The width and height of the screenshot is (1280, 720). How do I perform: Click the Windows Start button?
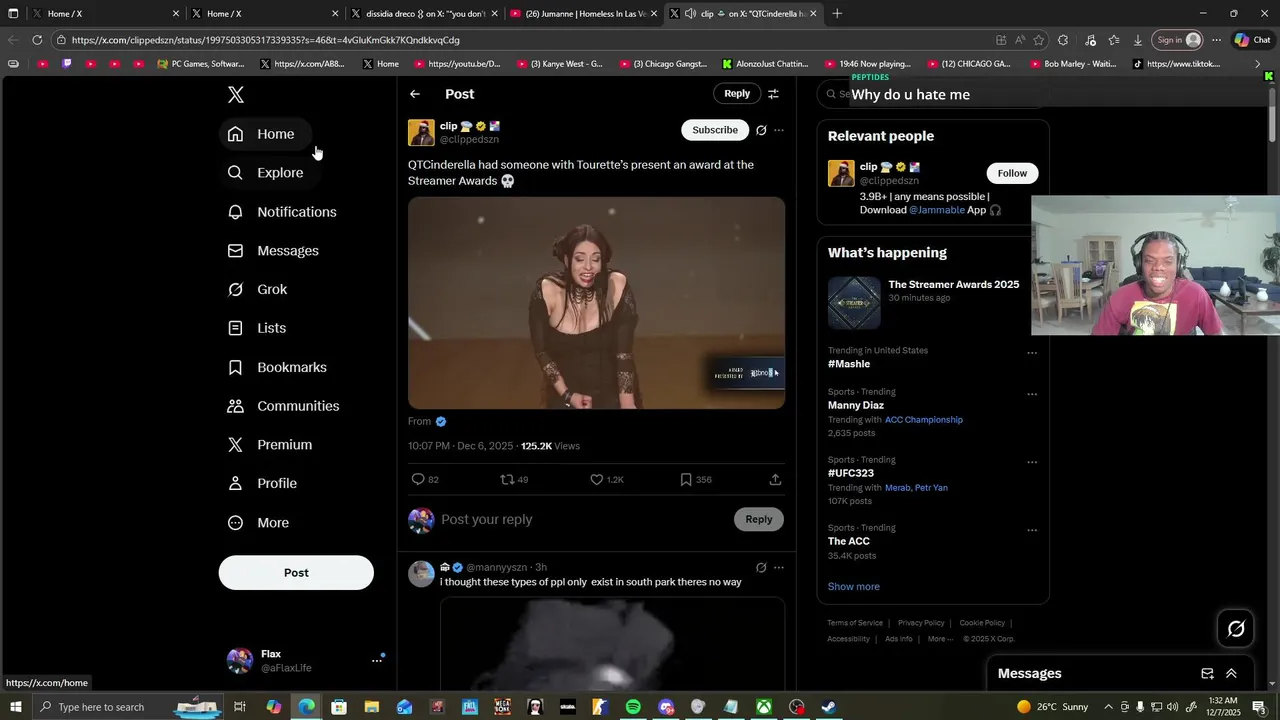pos(15,707)
